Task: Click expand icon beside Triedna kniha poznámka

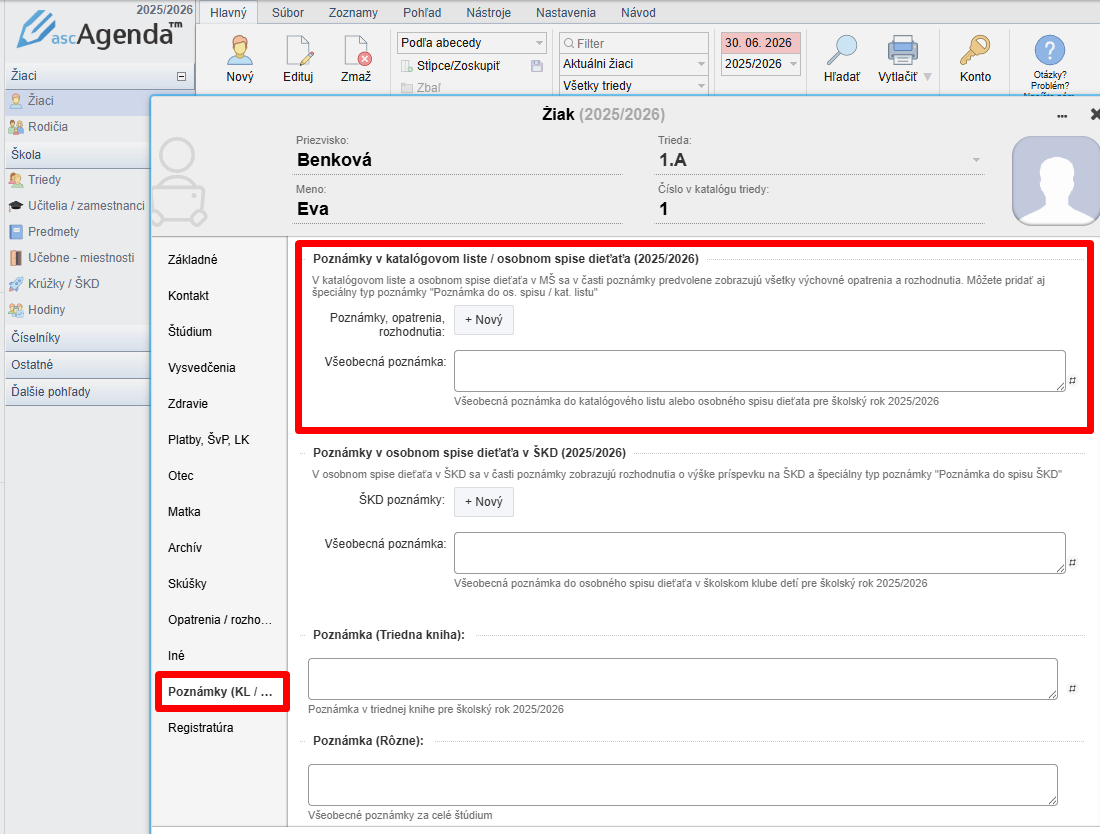Action: [1072, 689]
